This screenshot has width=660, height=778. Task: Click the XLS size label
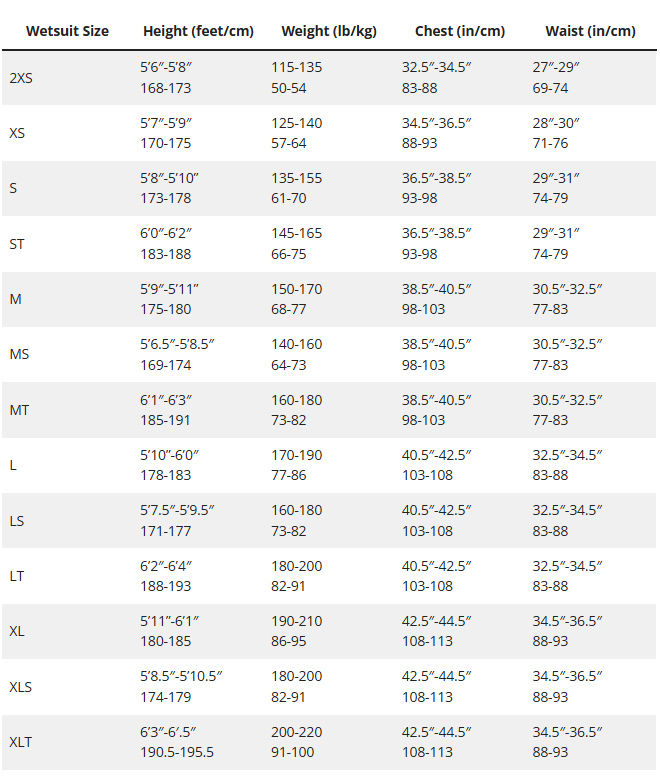20,687
